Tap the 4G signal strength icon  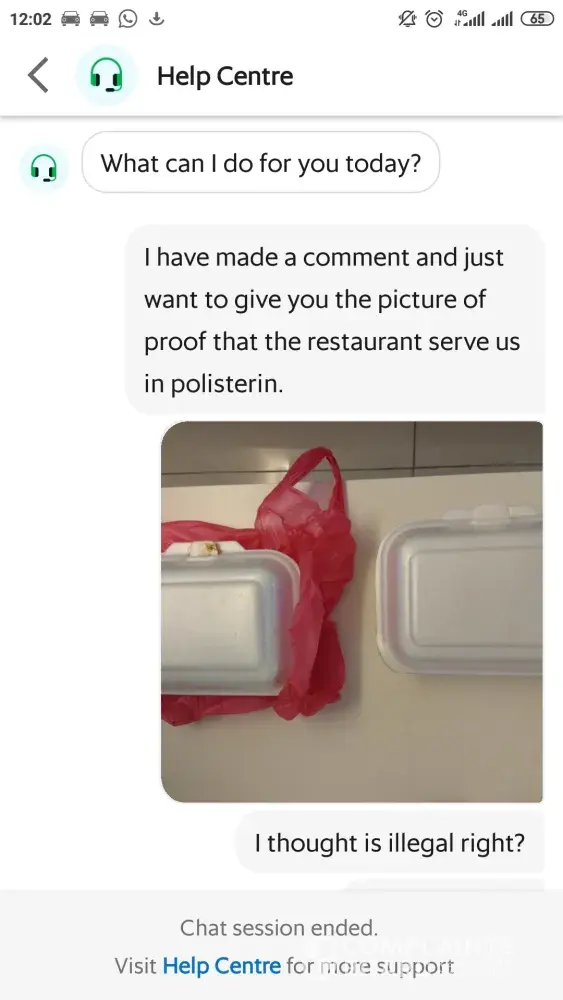pos(469,19)
